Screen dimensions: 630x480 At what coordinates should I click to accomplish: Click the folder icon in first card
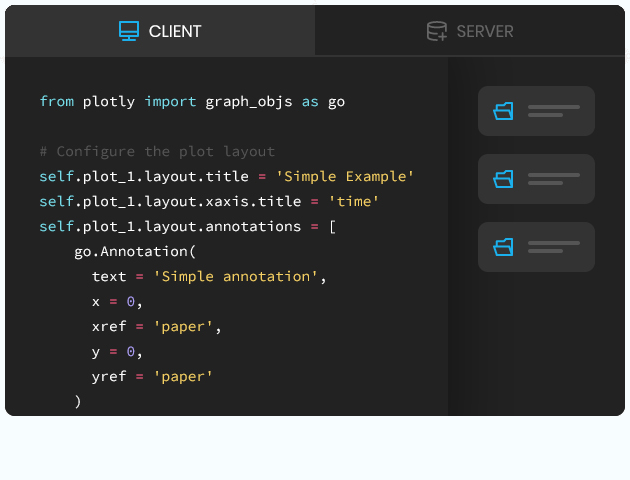point(503,111)
